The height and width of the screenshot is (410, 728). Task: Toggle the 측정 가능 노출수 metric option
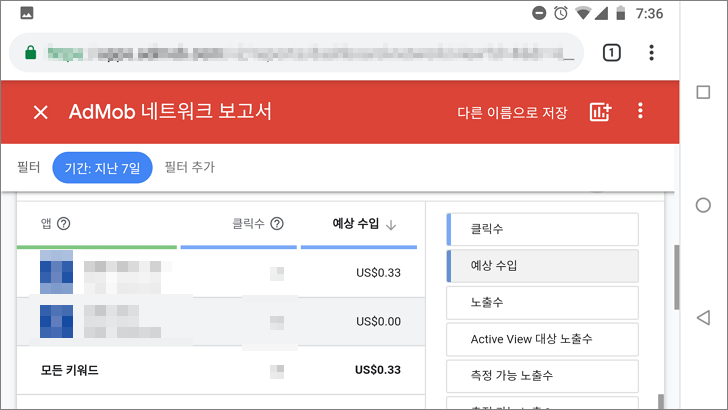542,376
